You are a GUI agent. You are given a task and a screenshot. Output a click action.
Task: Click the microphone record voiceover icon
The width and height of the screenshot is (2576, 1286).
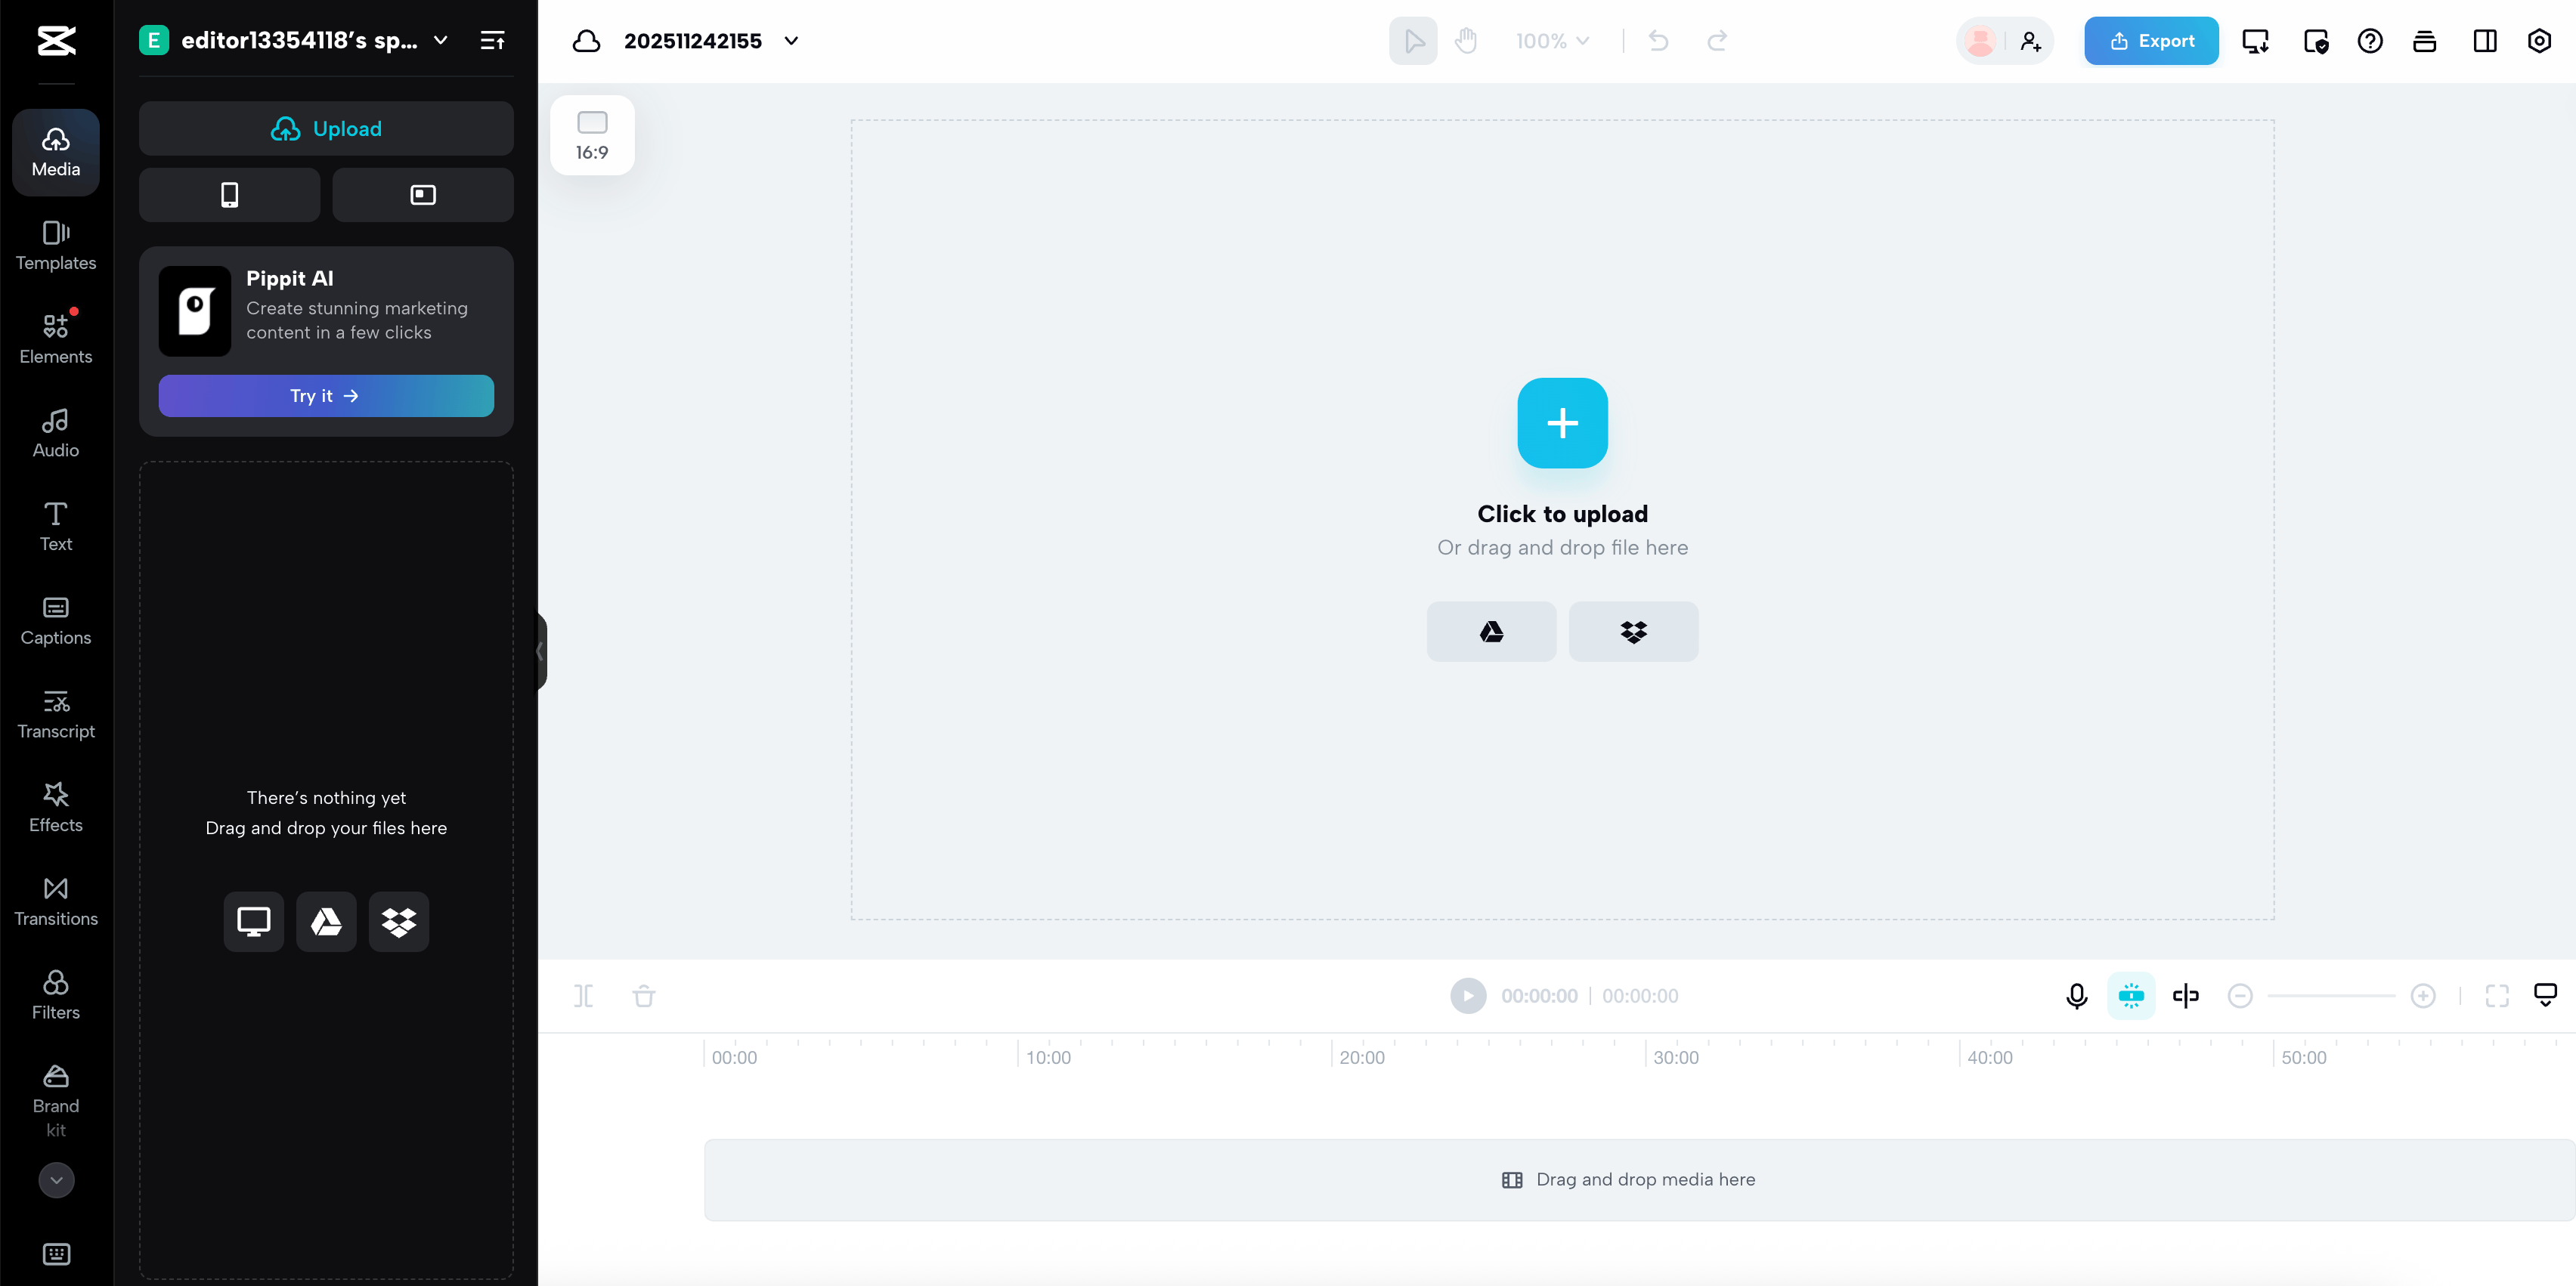(x=2076, y=995)
